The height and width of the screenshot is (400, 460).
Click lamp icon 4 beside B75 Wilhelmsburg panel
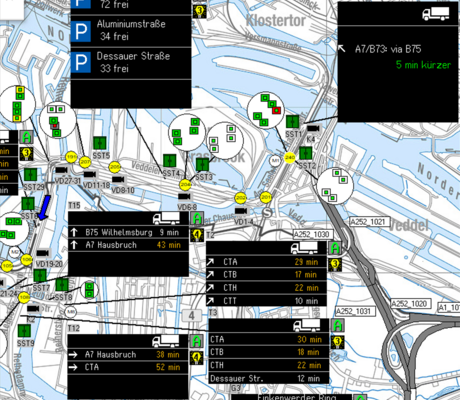click(x=197, y=235)
